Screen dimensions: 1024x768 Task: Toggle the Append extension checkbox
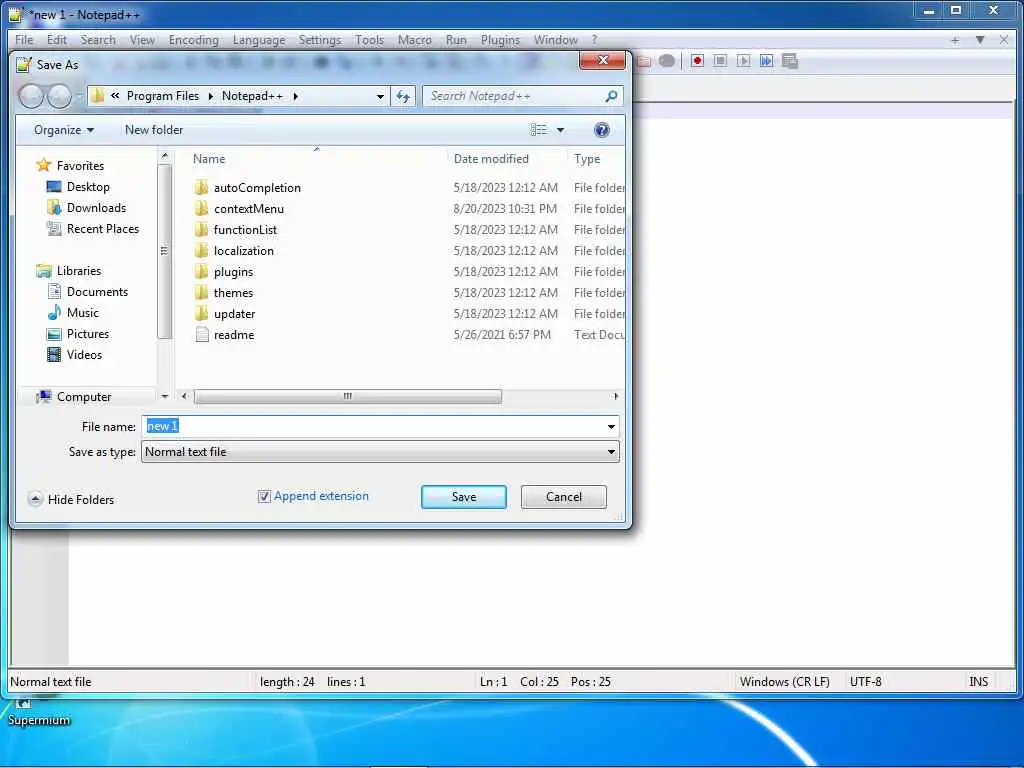(x=264, y=496)
